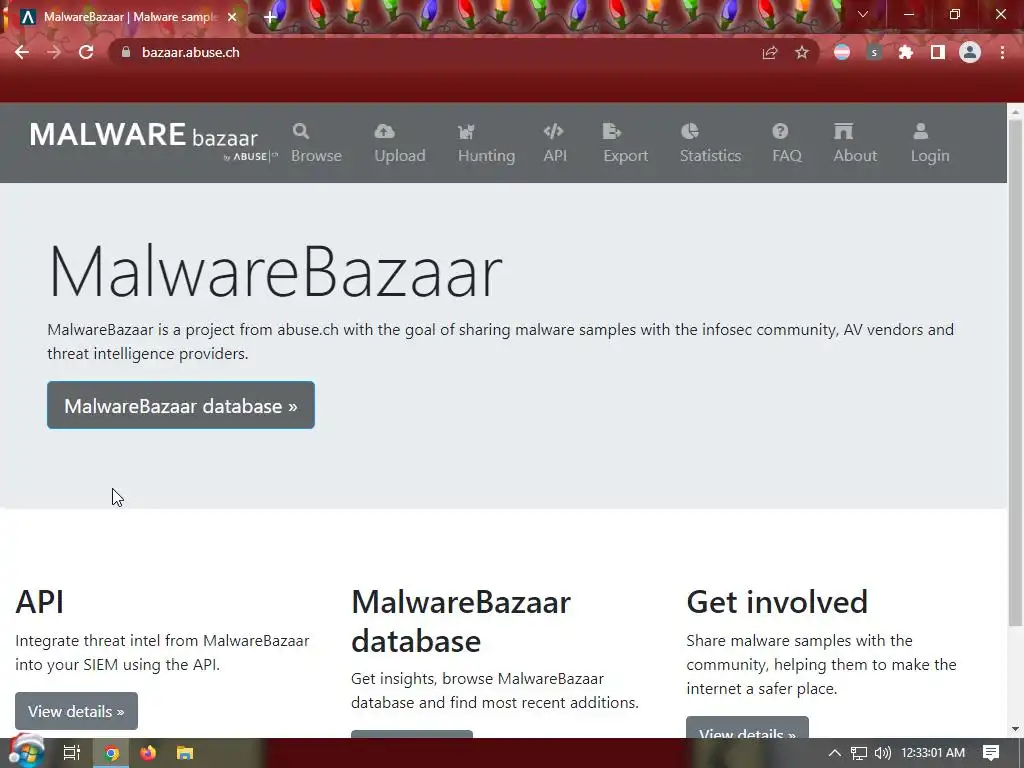Open the Windows Start button
The width and height of the screenshot is (1024, 768).
(27, 752)
